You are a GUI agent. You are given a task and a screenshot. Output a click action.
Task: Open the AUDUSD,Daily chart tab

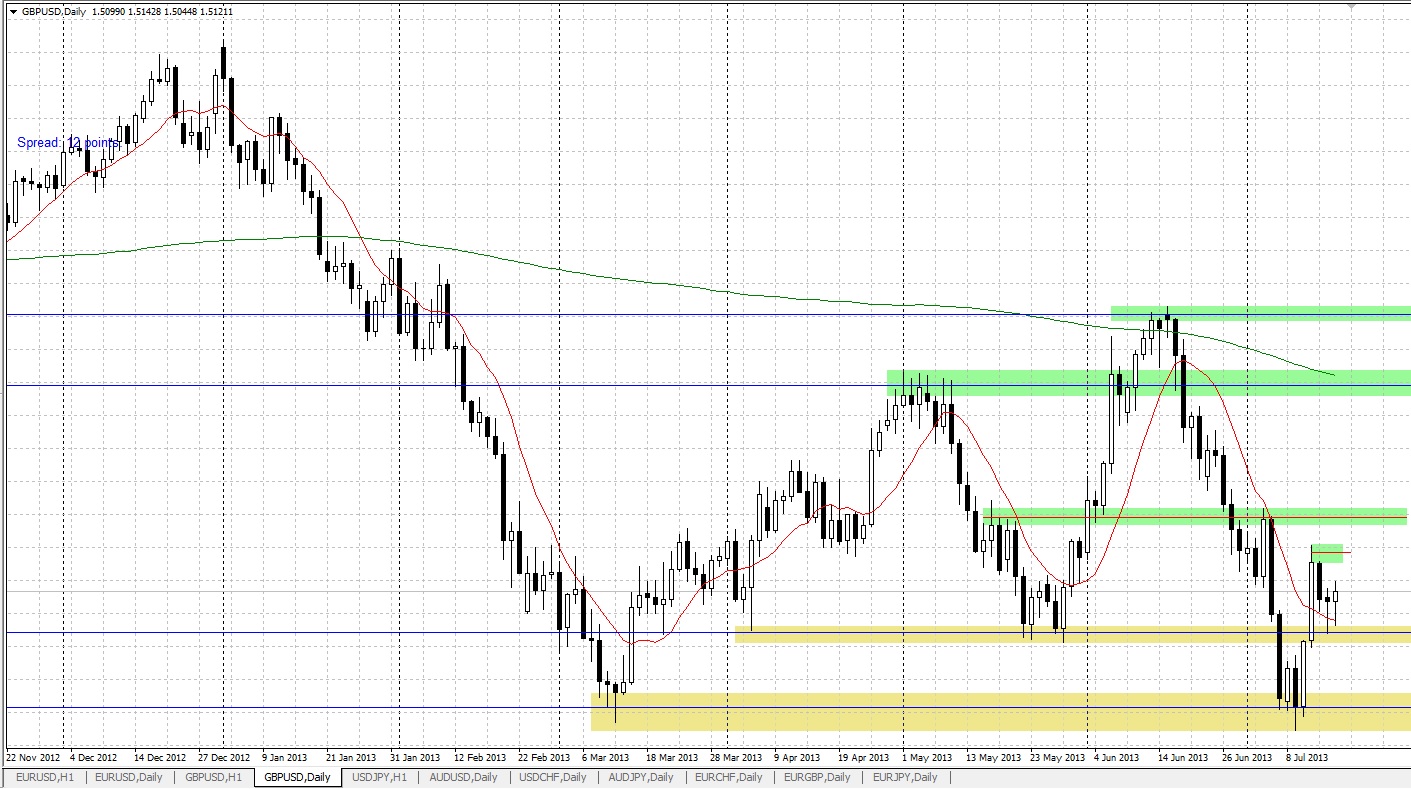tap(463, 777)
